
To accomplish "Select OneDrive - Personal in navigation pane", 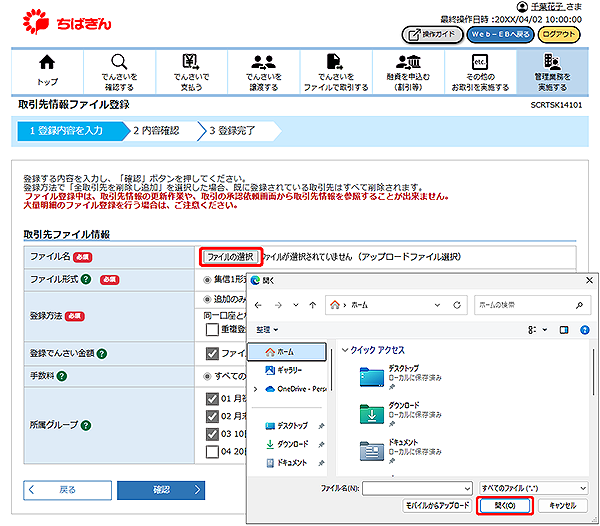I will point(295,389).
